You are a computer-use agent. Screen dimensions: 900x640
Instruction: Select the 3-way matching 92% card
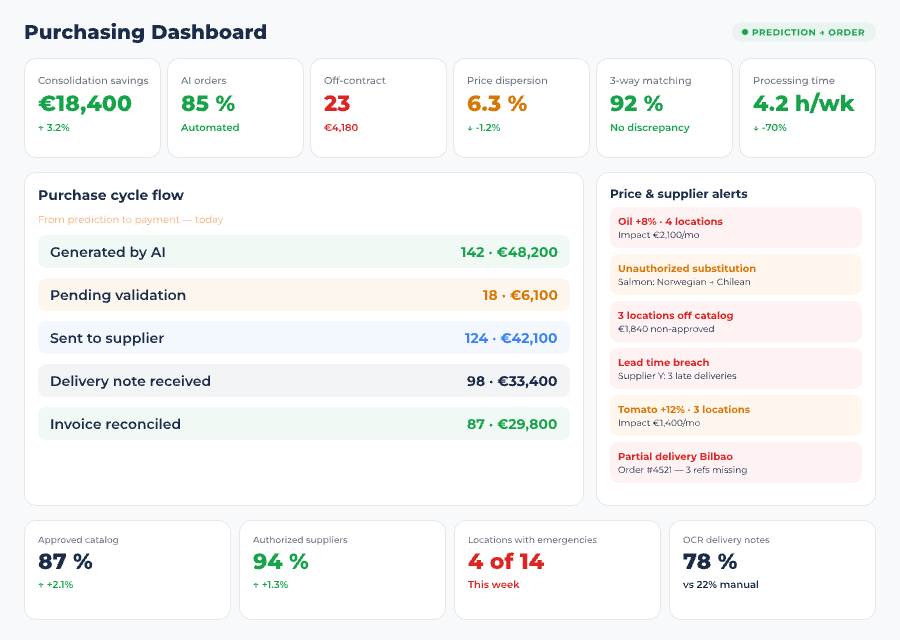[664, 108]
